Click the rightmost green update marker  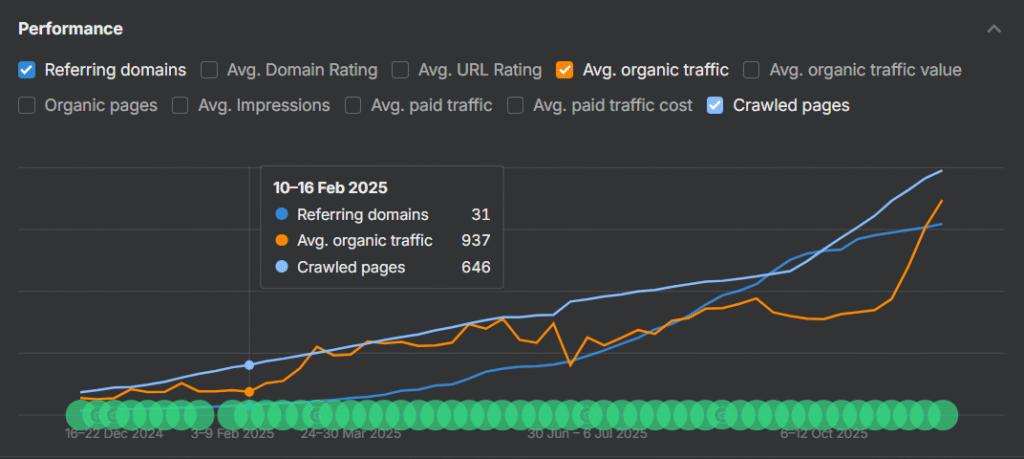tap(943, 414)
